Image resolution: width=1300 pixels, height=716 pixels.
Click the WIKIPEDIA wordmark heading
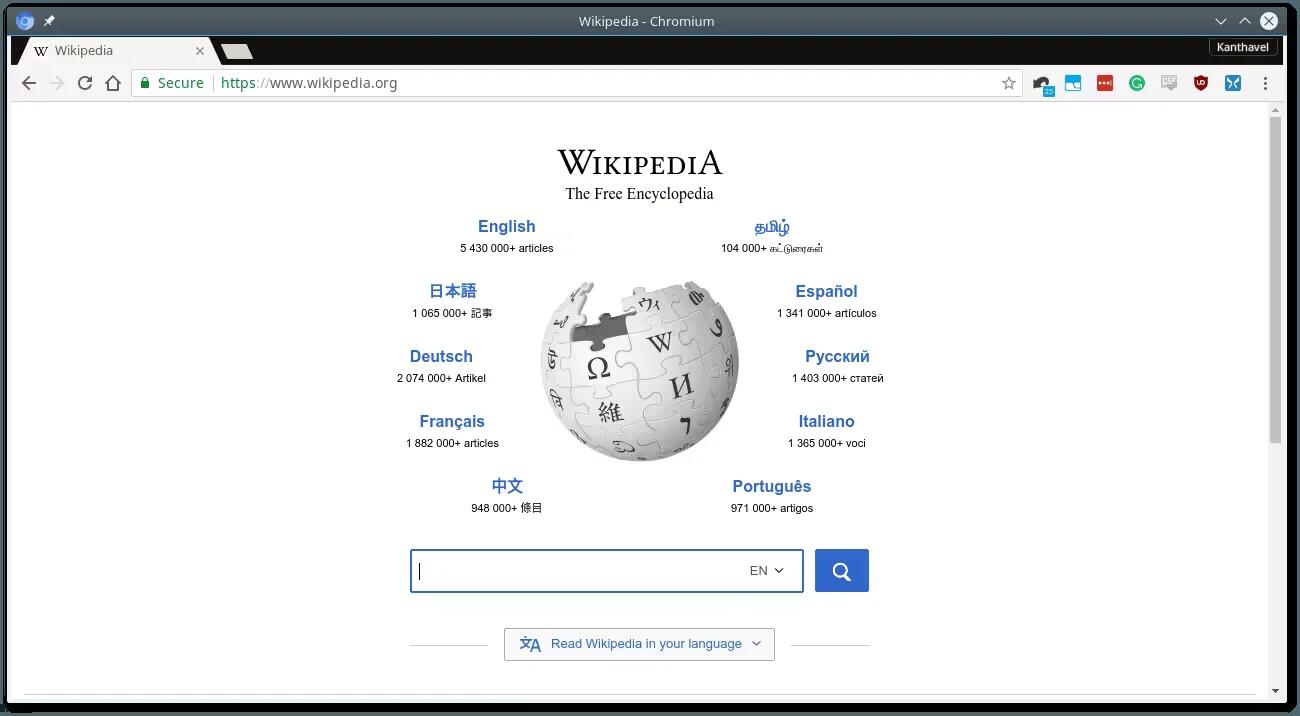tap(640, 162)
